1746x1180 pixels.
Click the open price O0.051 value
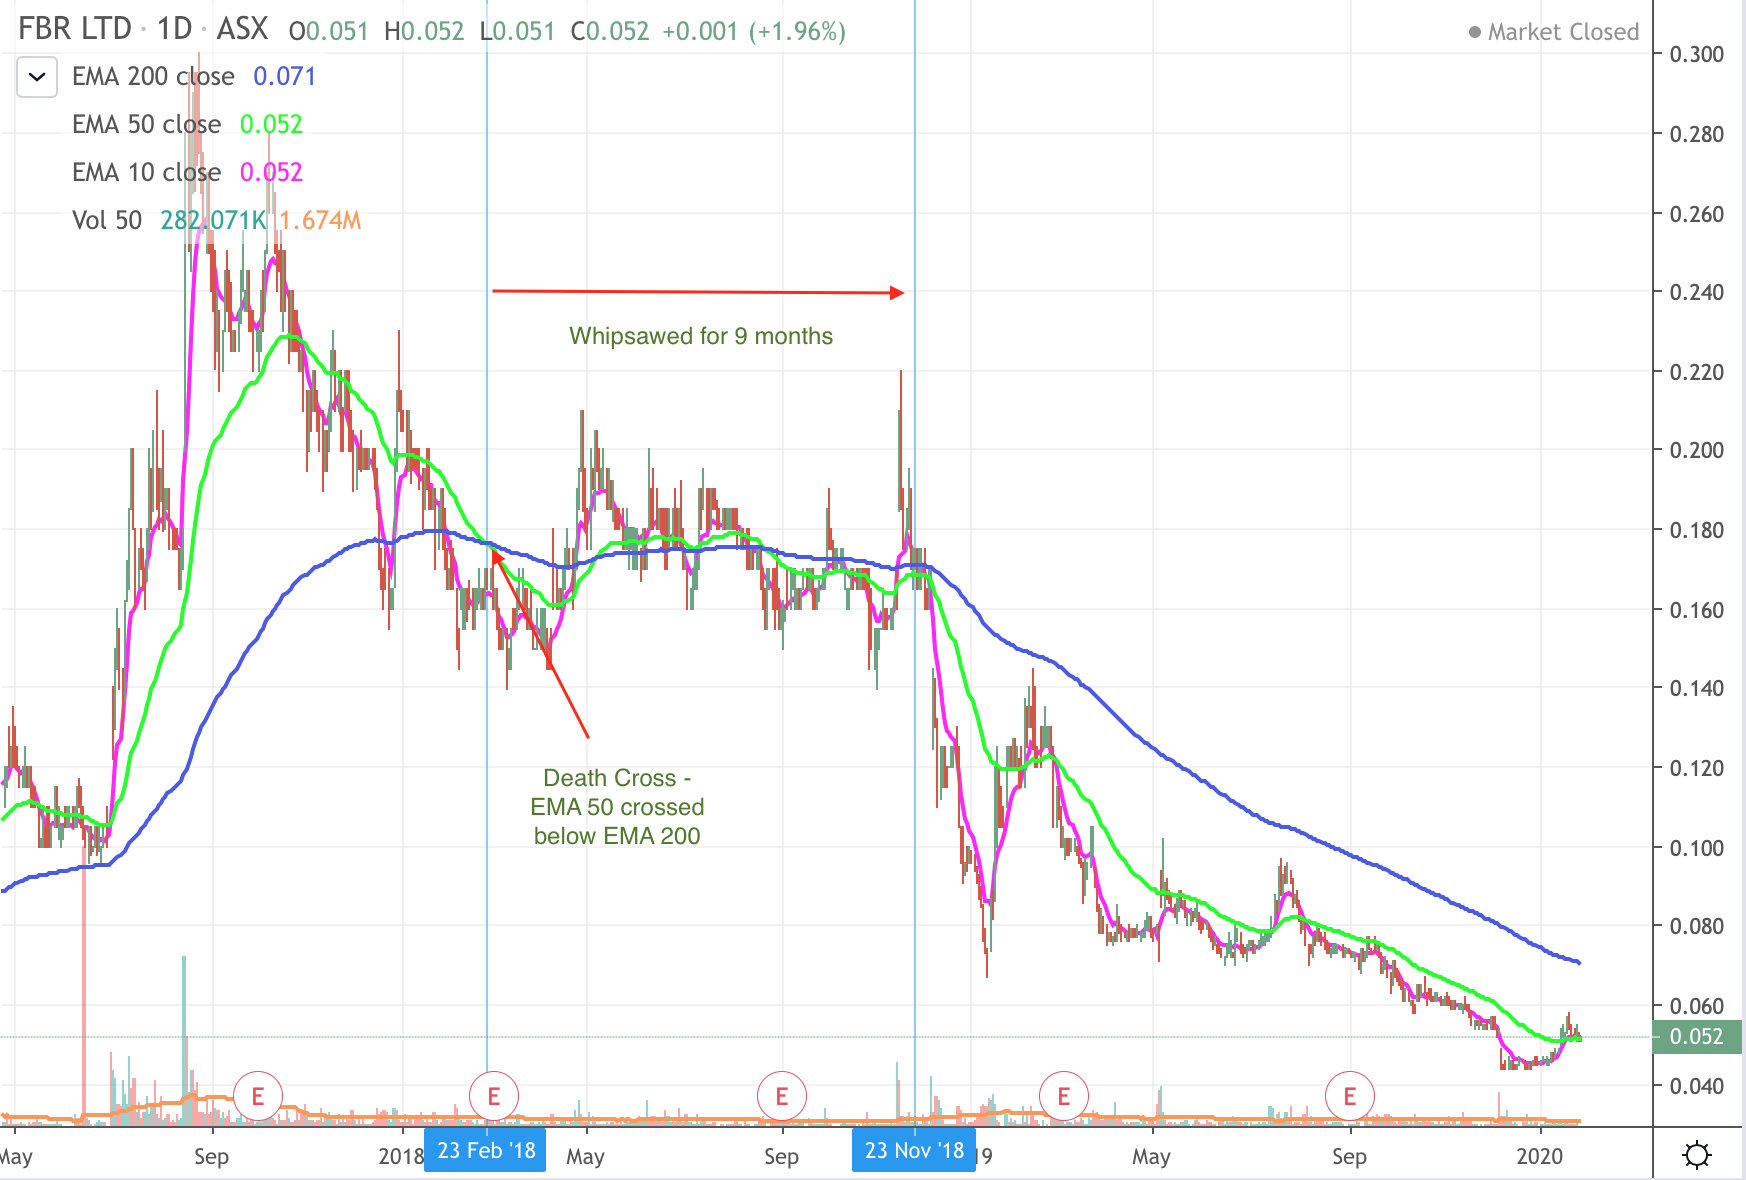329,32
